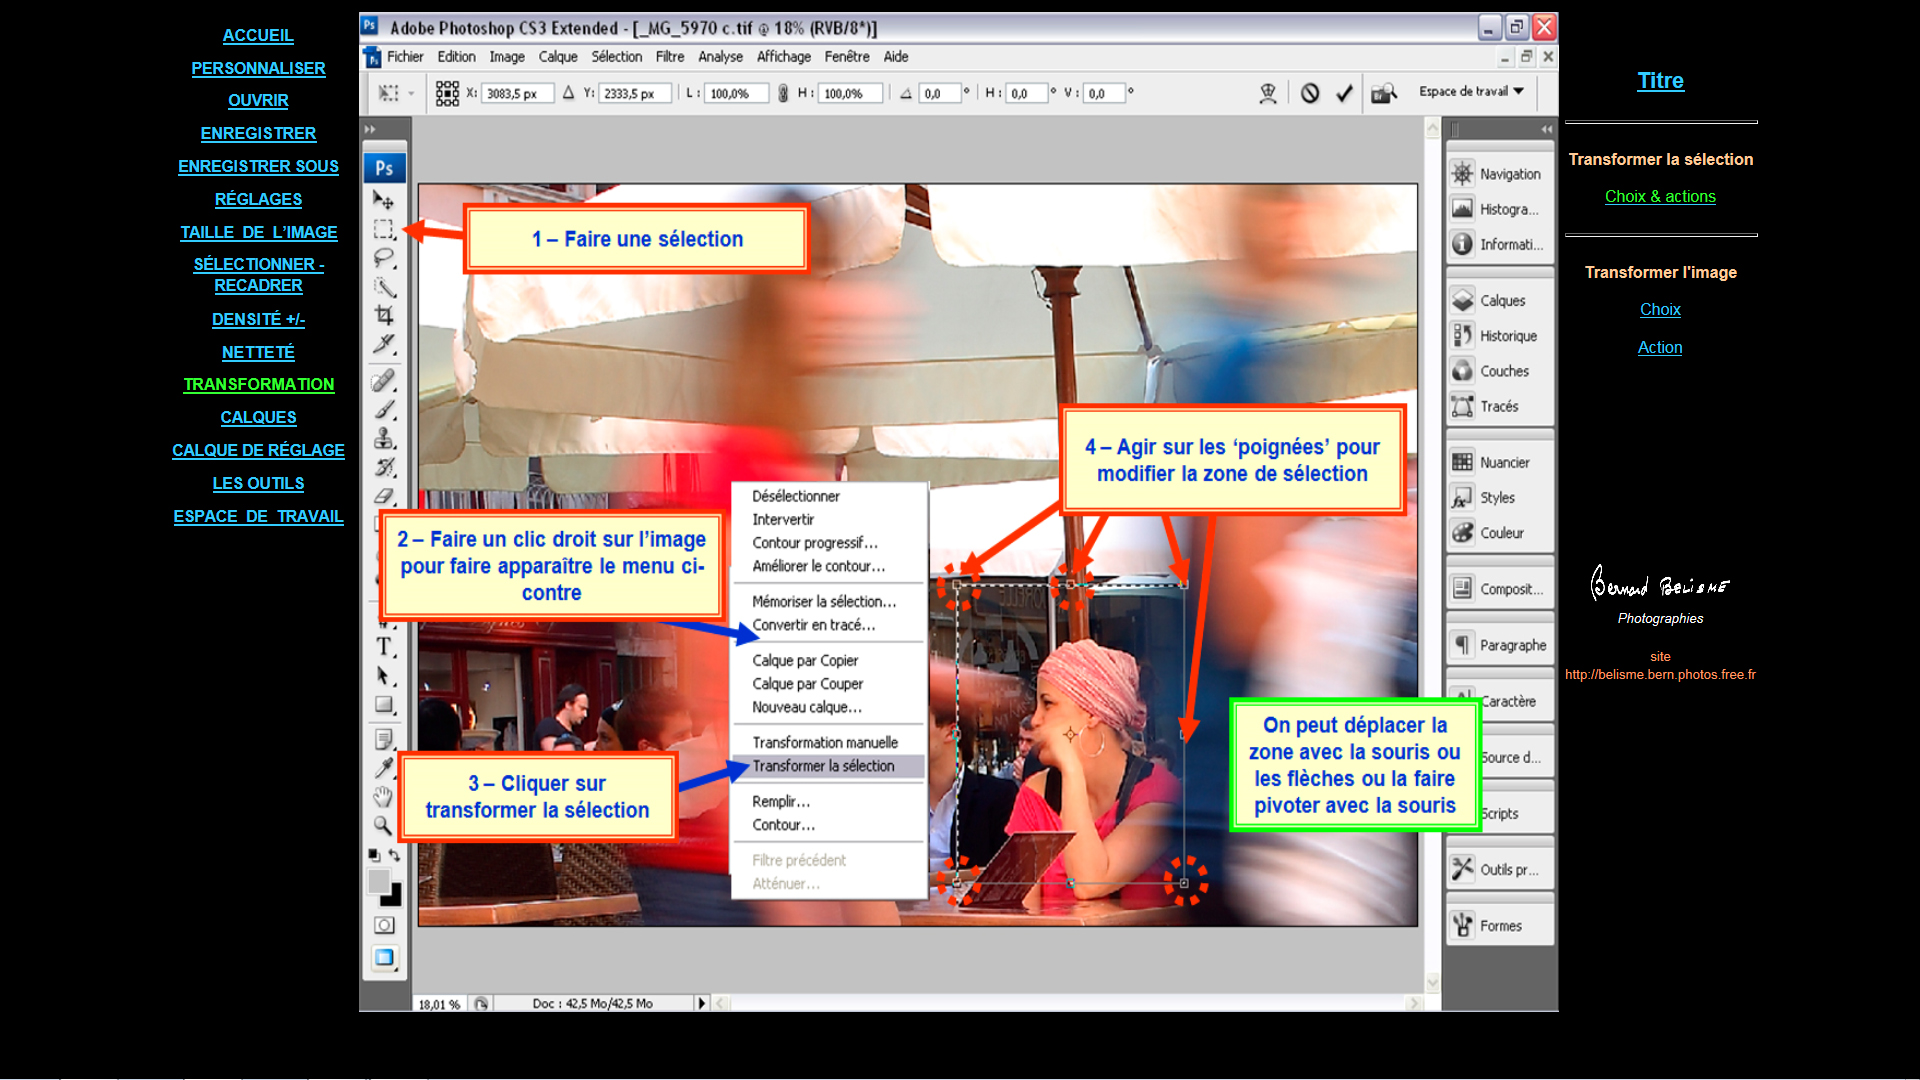Open the Historique panel

(x=1499, y=336)
